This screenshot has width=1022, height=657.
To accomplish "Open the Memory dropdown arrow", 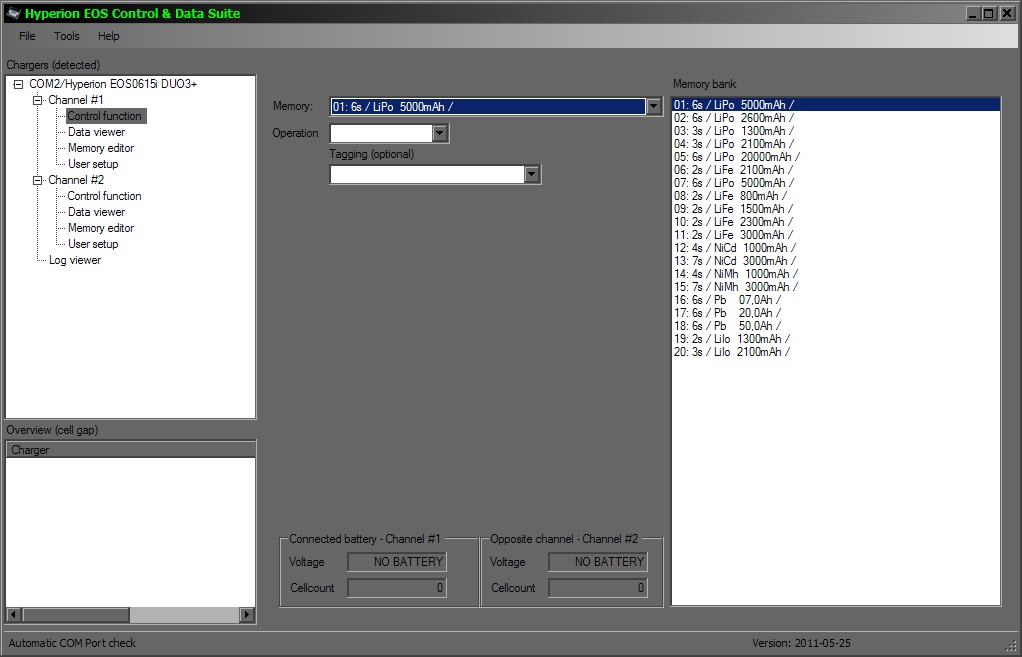I will (x=654, y=106).
